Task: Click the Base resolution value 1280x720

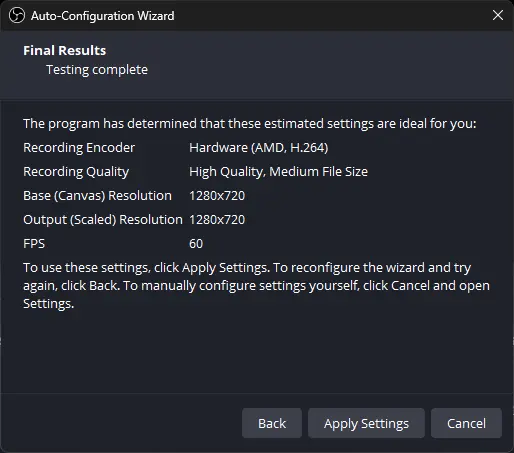Action: point(217,196)
